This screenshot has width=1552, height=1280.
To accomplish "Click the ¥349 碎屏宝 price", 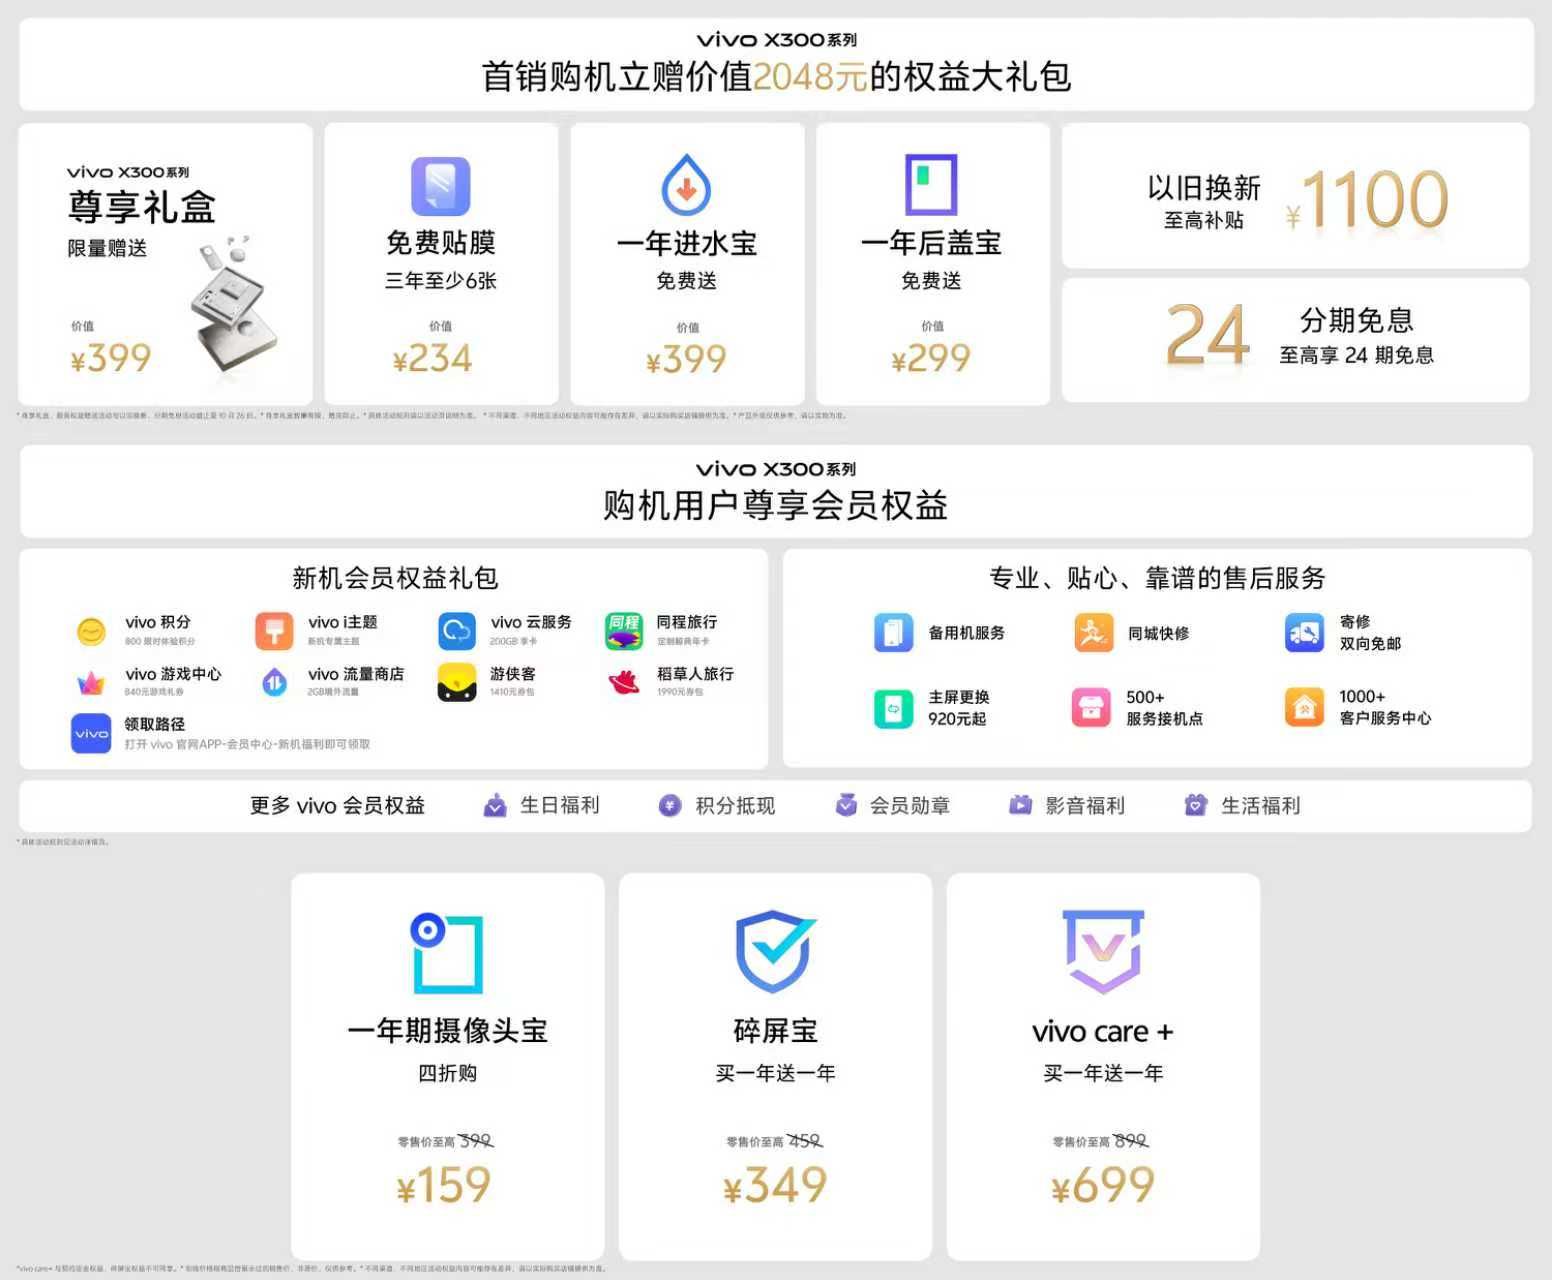I will tap(775, 1186).
